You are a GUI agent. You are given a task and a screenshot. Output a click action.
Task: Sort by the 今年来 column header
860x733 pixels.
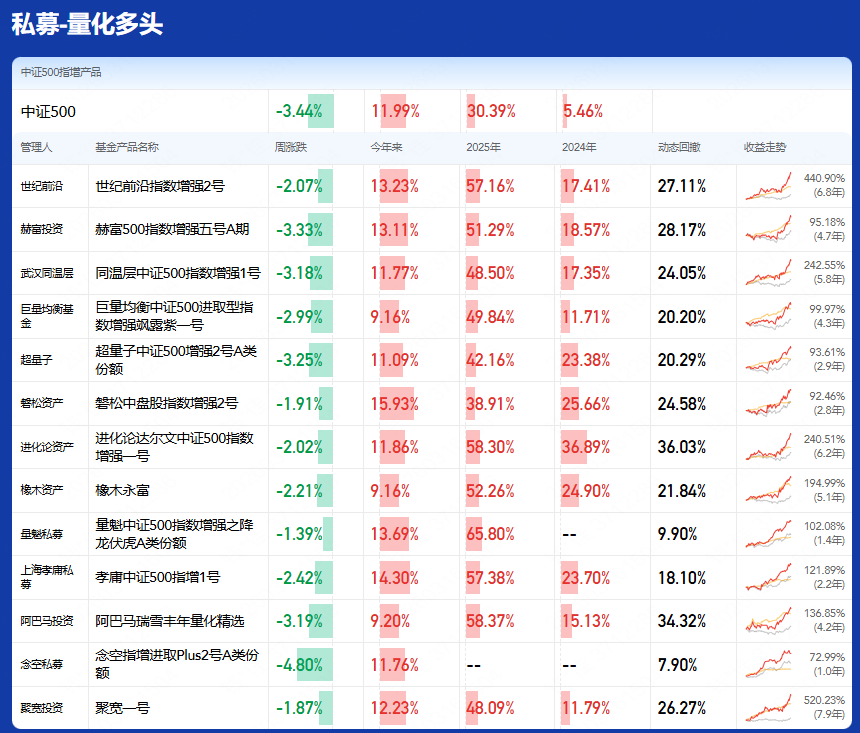tap(385, 147)
